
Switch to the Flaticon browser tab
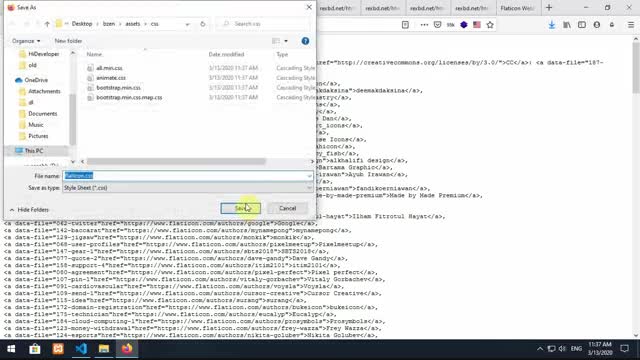tap(517, 8)
